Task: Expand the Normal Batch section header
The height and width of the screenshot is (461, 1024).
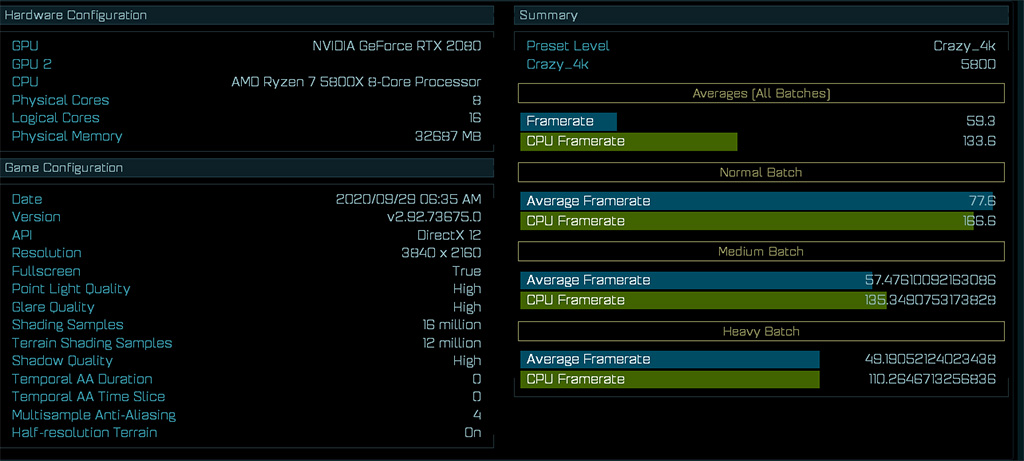Action: pyautogui.click(x=761, y=172)
